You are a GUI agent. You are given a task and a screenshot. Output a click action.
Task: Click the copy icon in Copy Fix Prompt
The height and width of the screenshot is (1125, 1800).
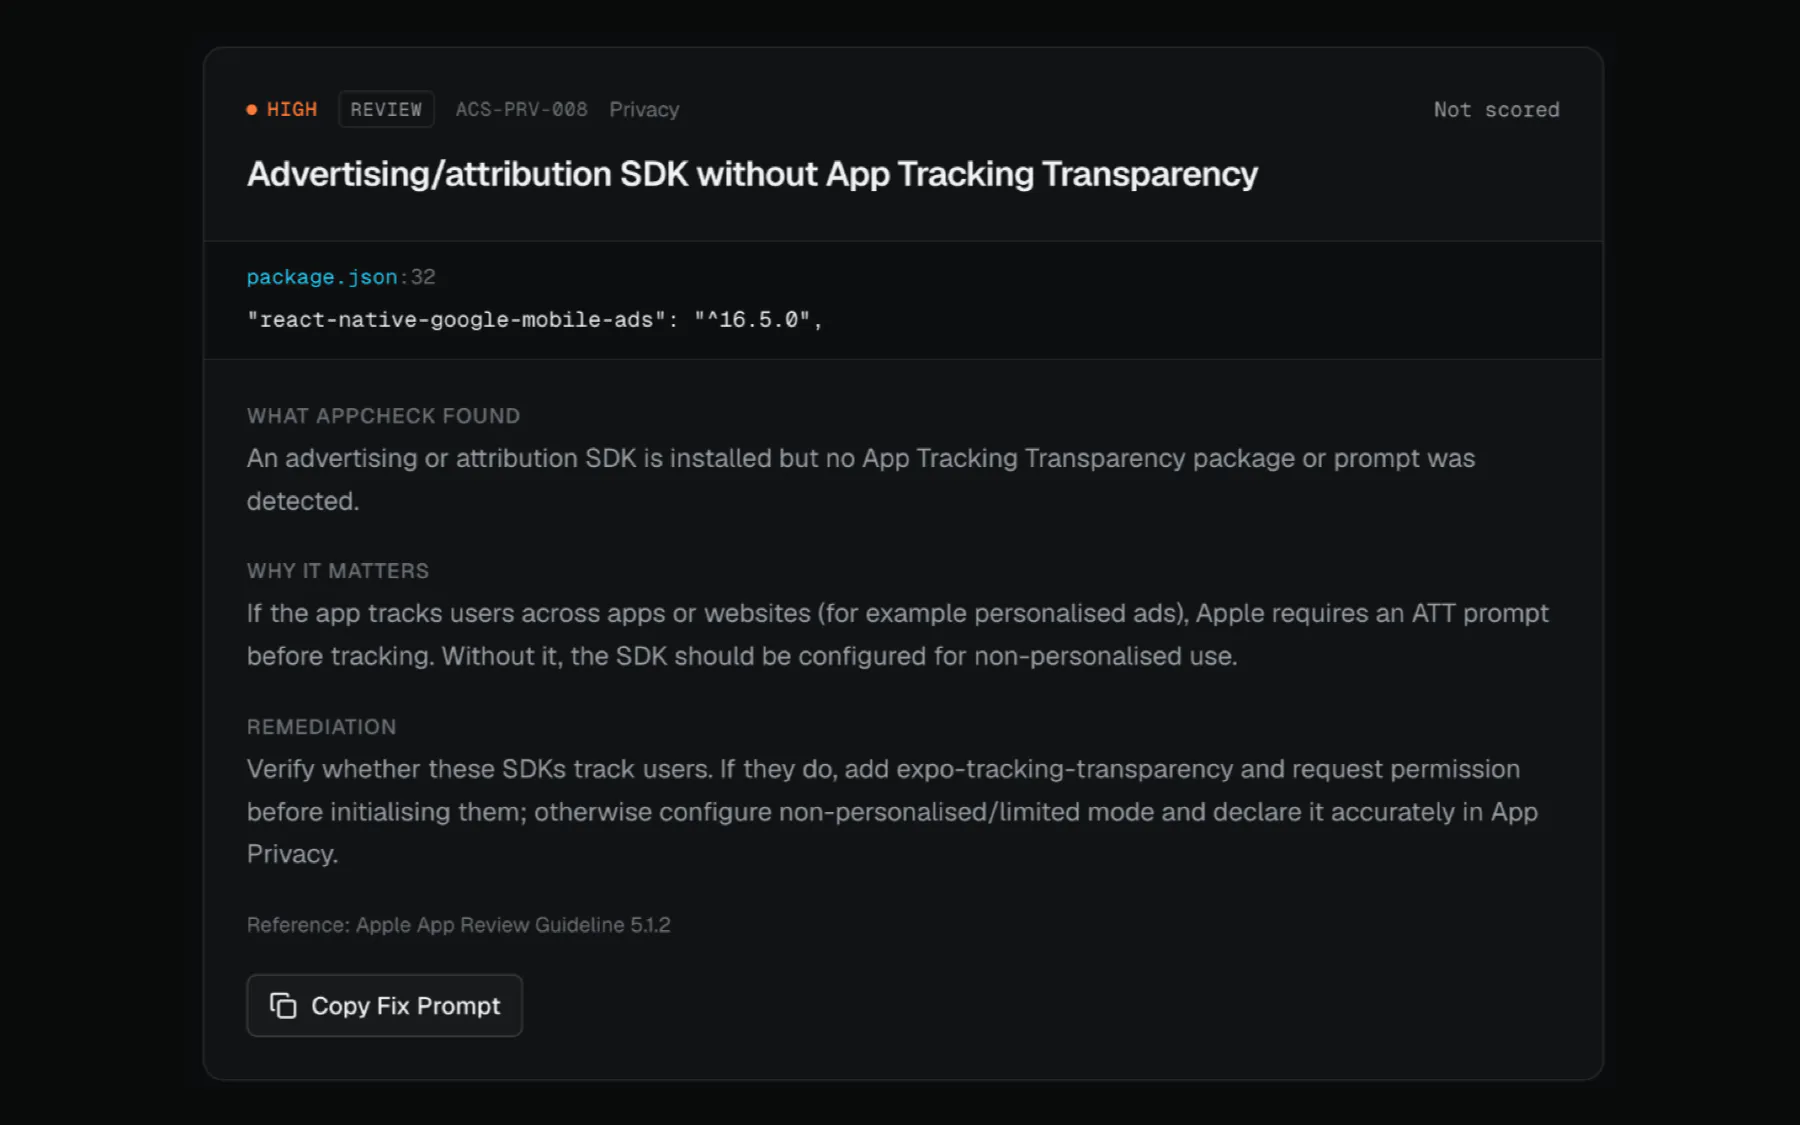pos(283,1005)
